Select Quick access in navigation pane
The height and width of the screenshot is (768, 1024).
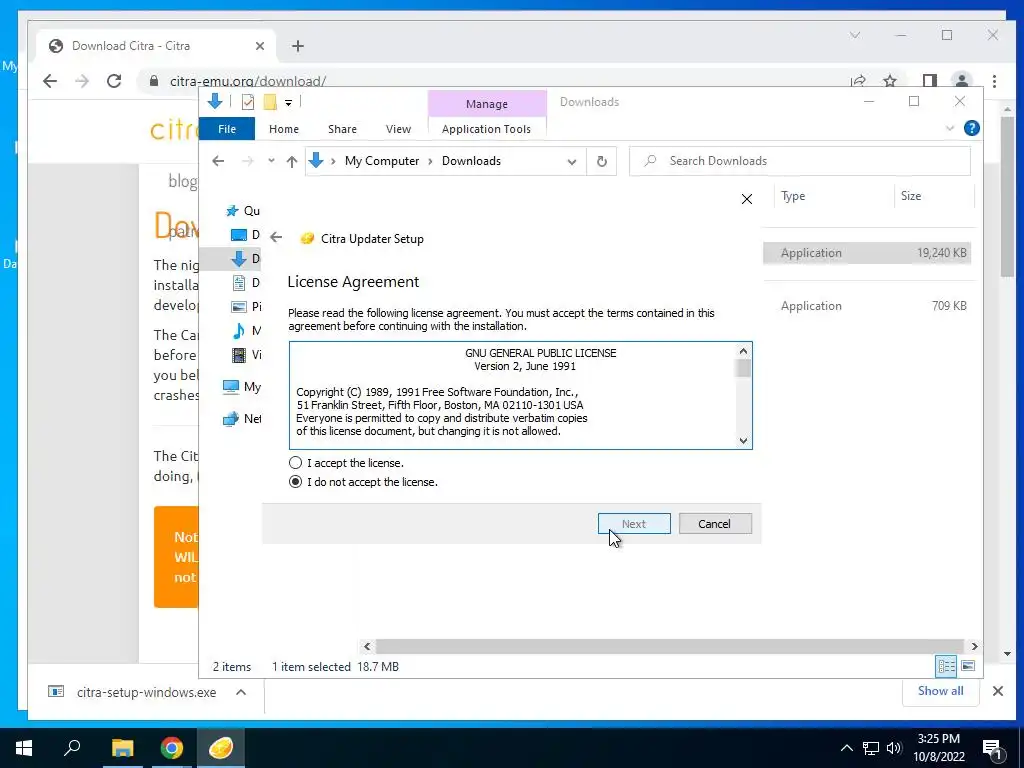[242, 211]
